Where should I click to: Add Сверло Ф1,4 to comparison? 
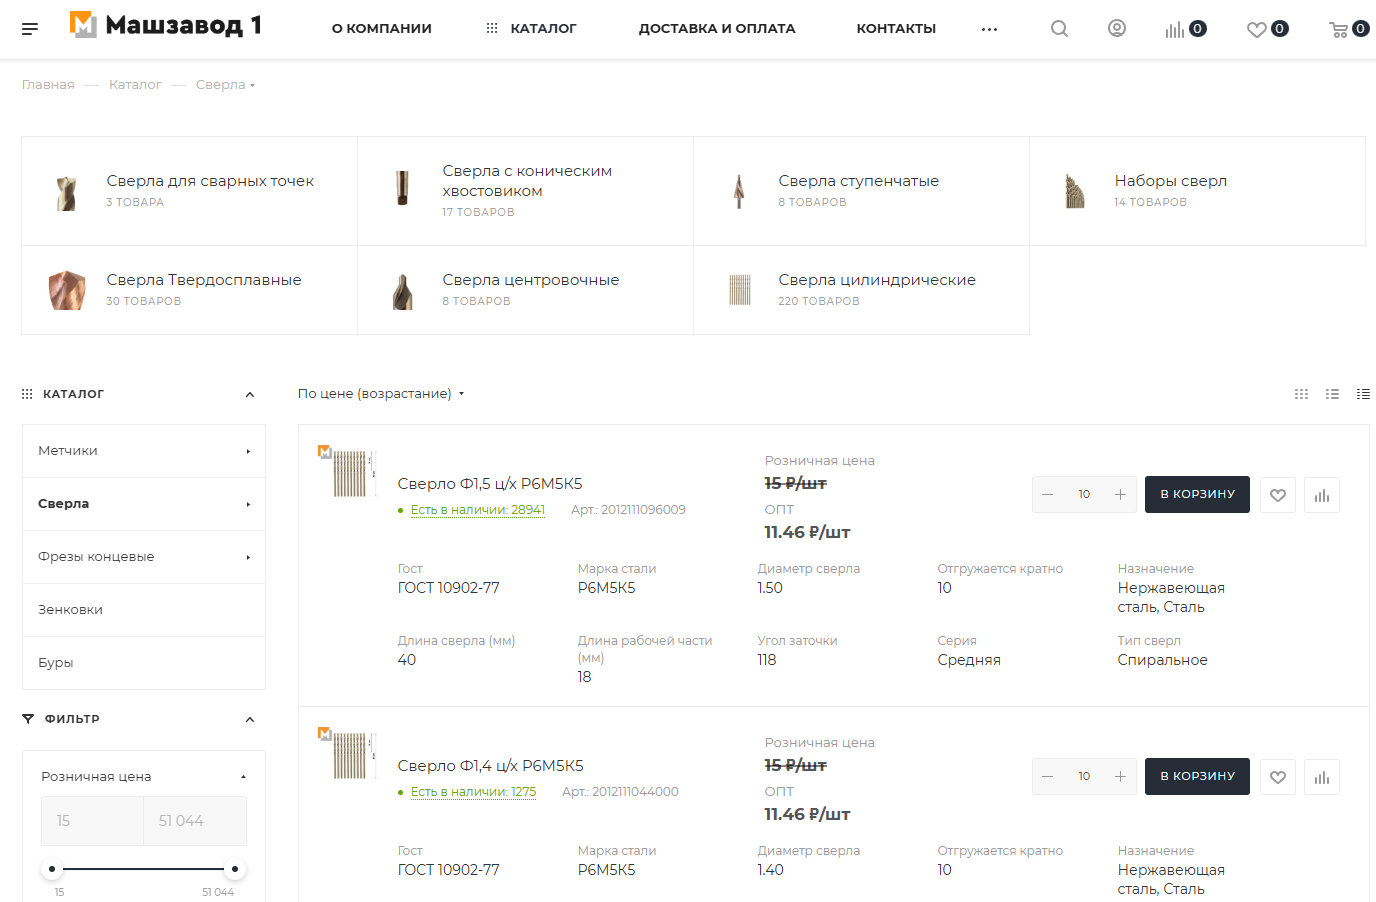pos(1322,777)
